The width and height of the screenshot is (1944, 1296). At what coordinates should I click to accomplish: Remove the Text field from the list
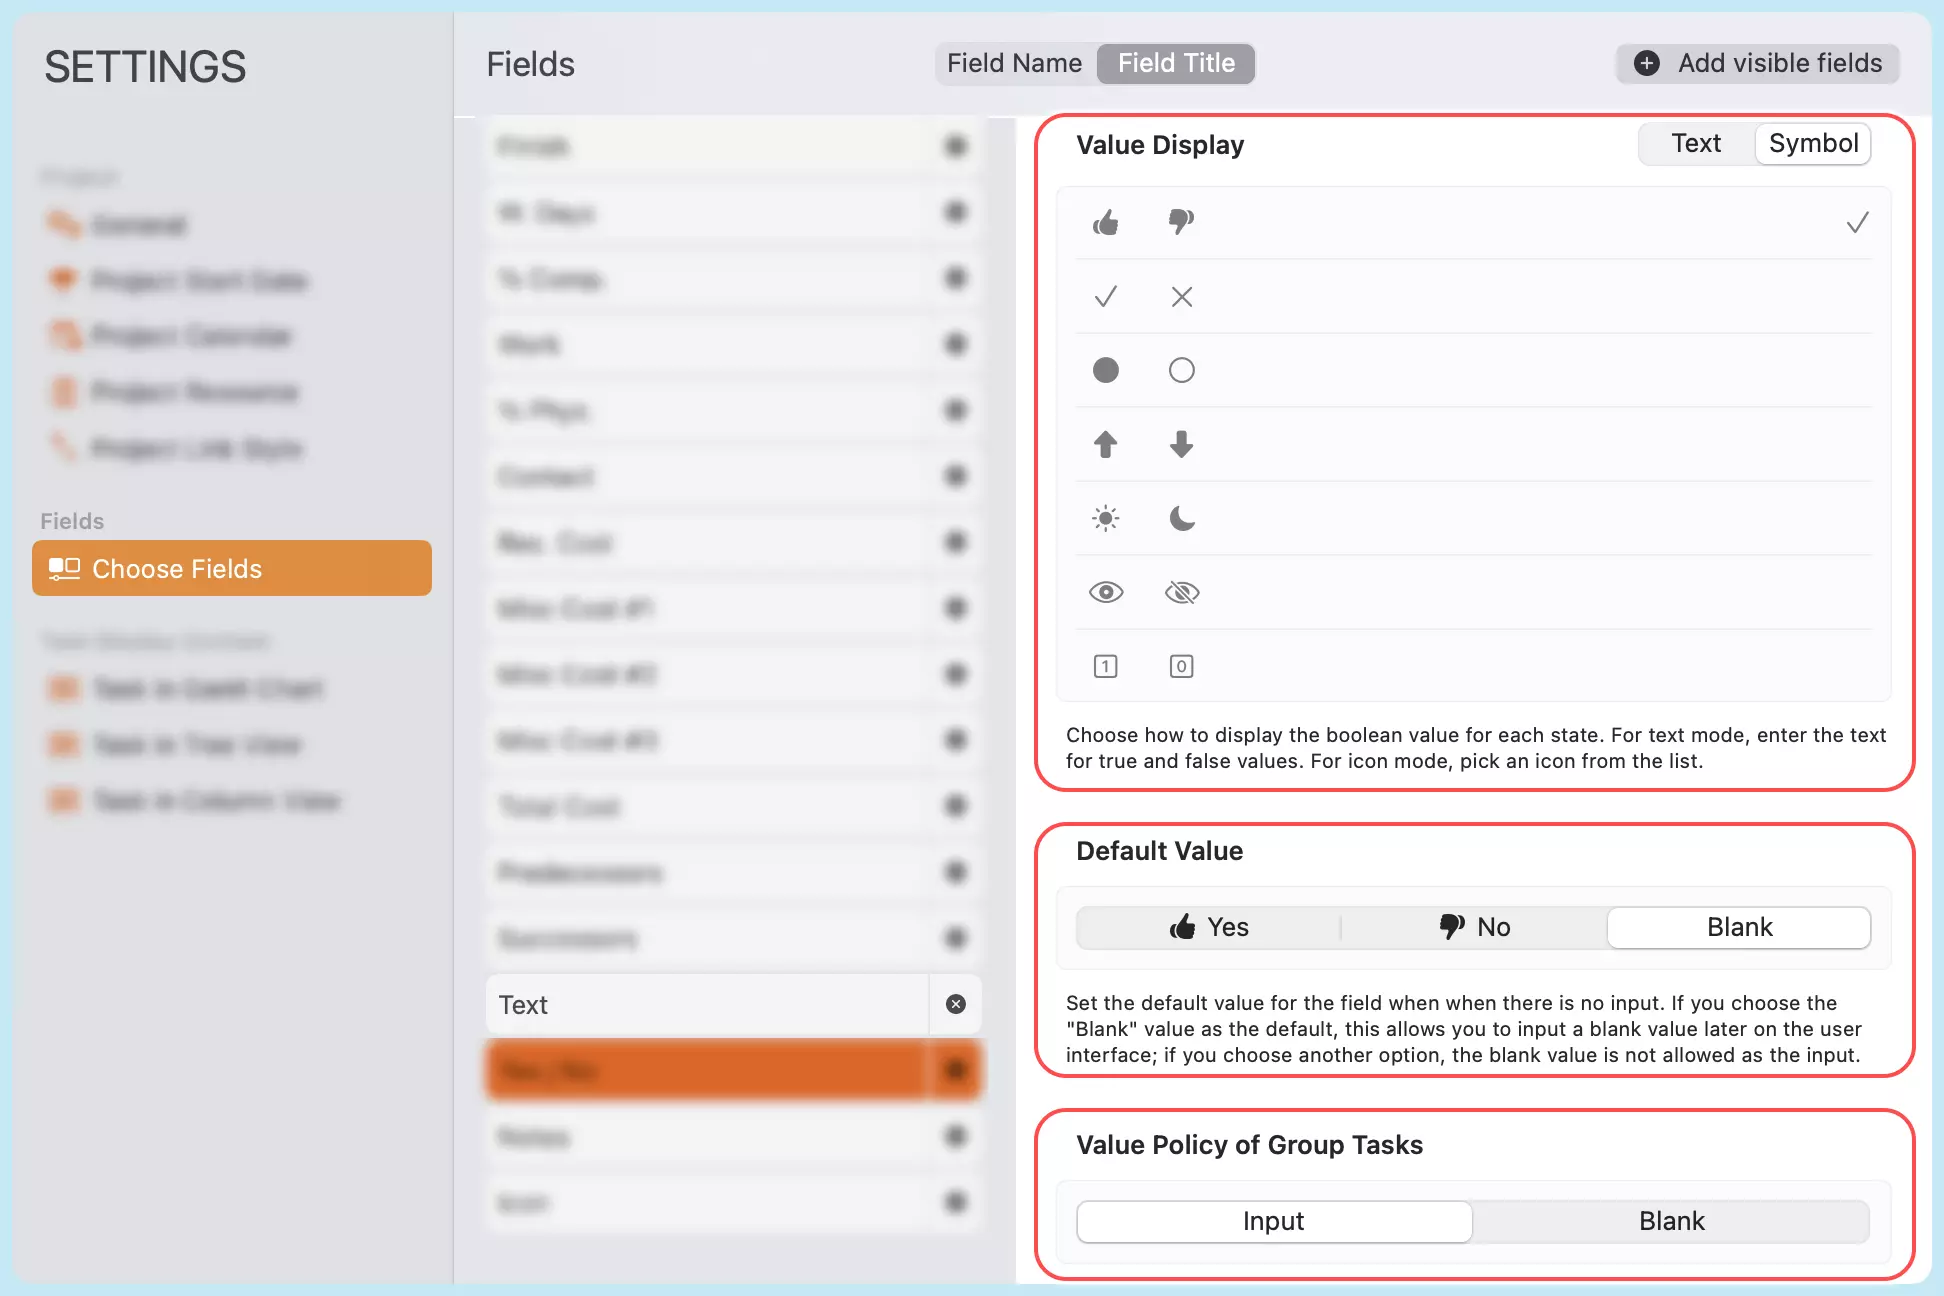955,1004
